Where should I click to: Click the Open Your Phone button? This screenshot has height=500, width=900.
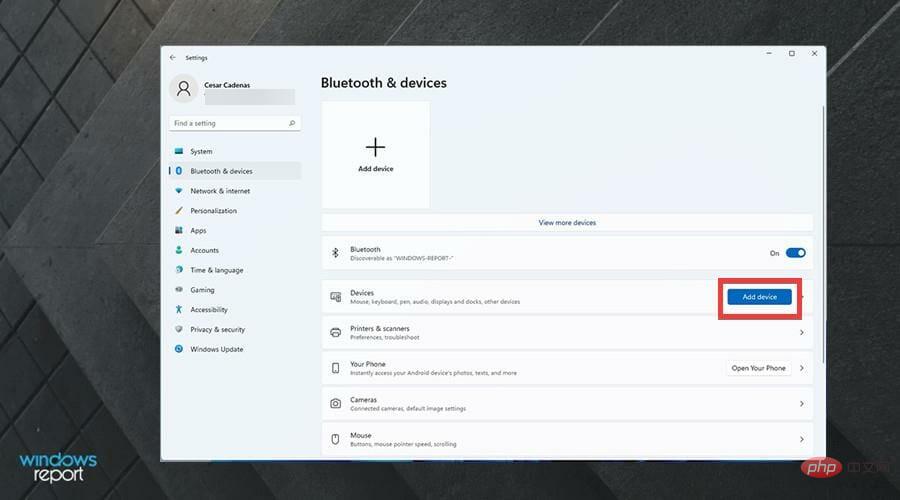pyautogui.click(x=758, y=368)
